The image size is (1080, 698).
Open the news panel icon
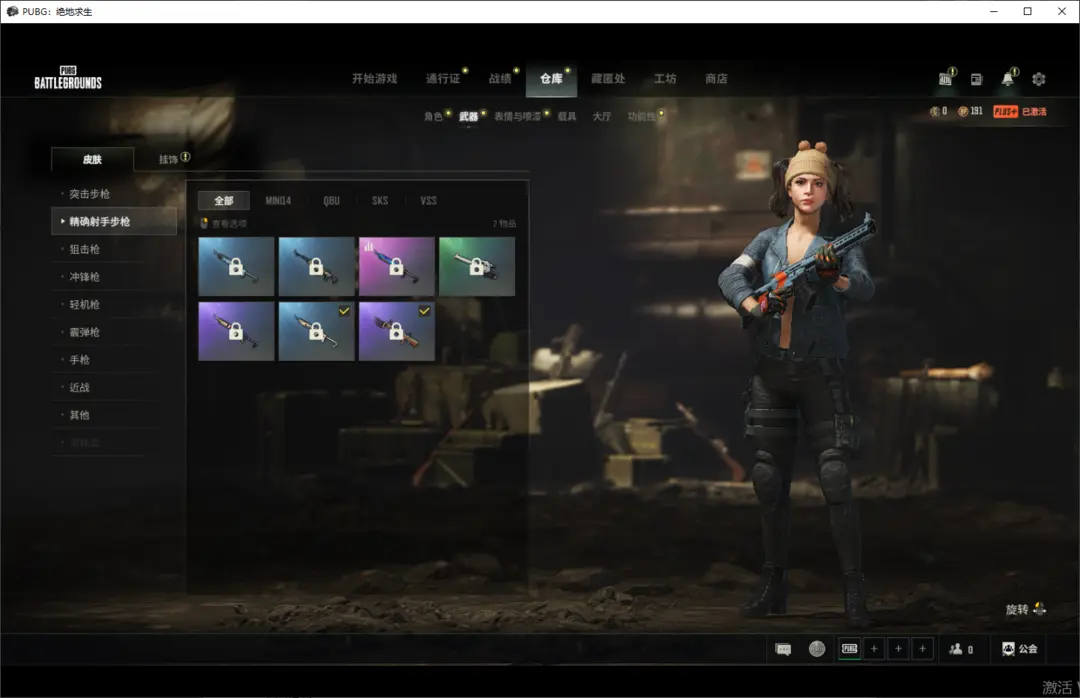pyautogui.click(x=976, y=79)
